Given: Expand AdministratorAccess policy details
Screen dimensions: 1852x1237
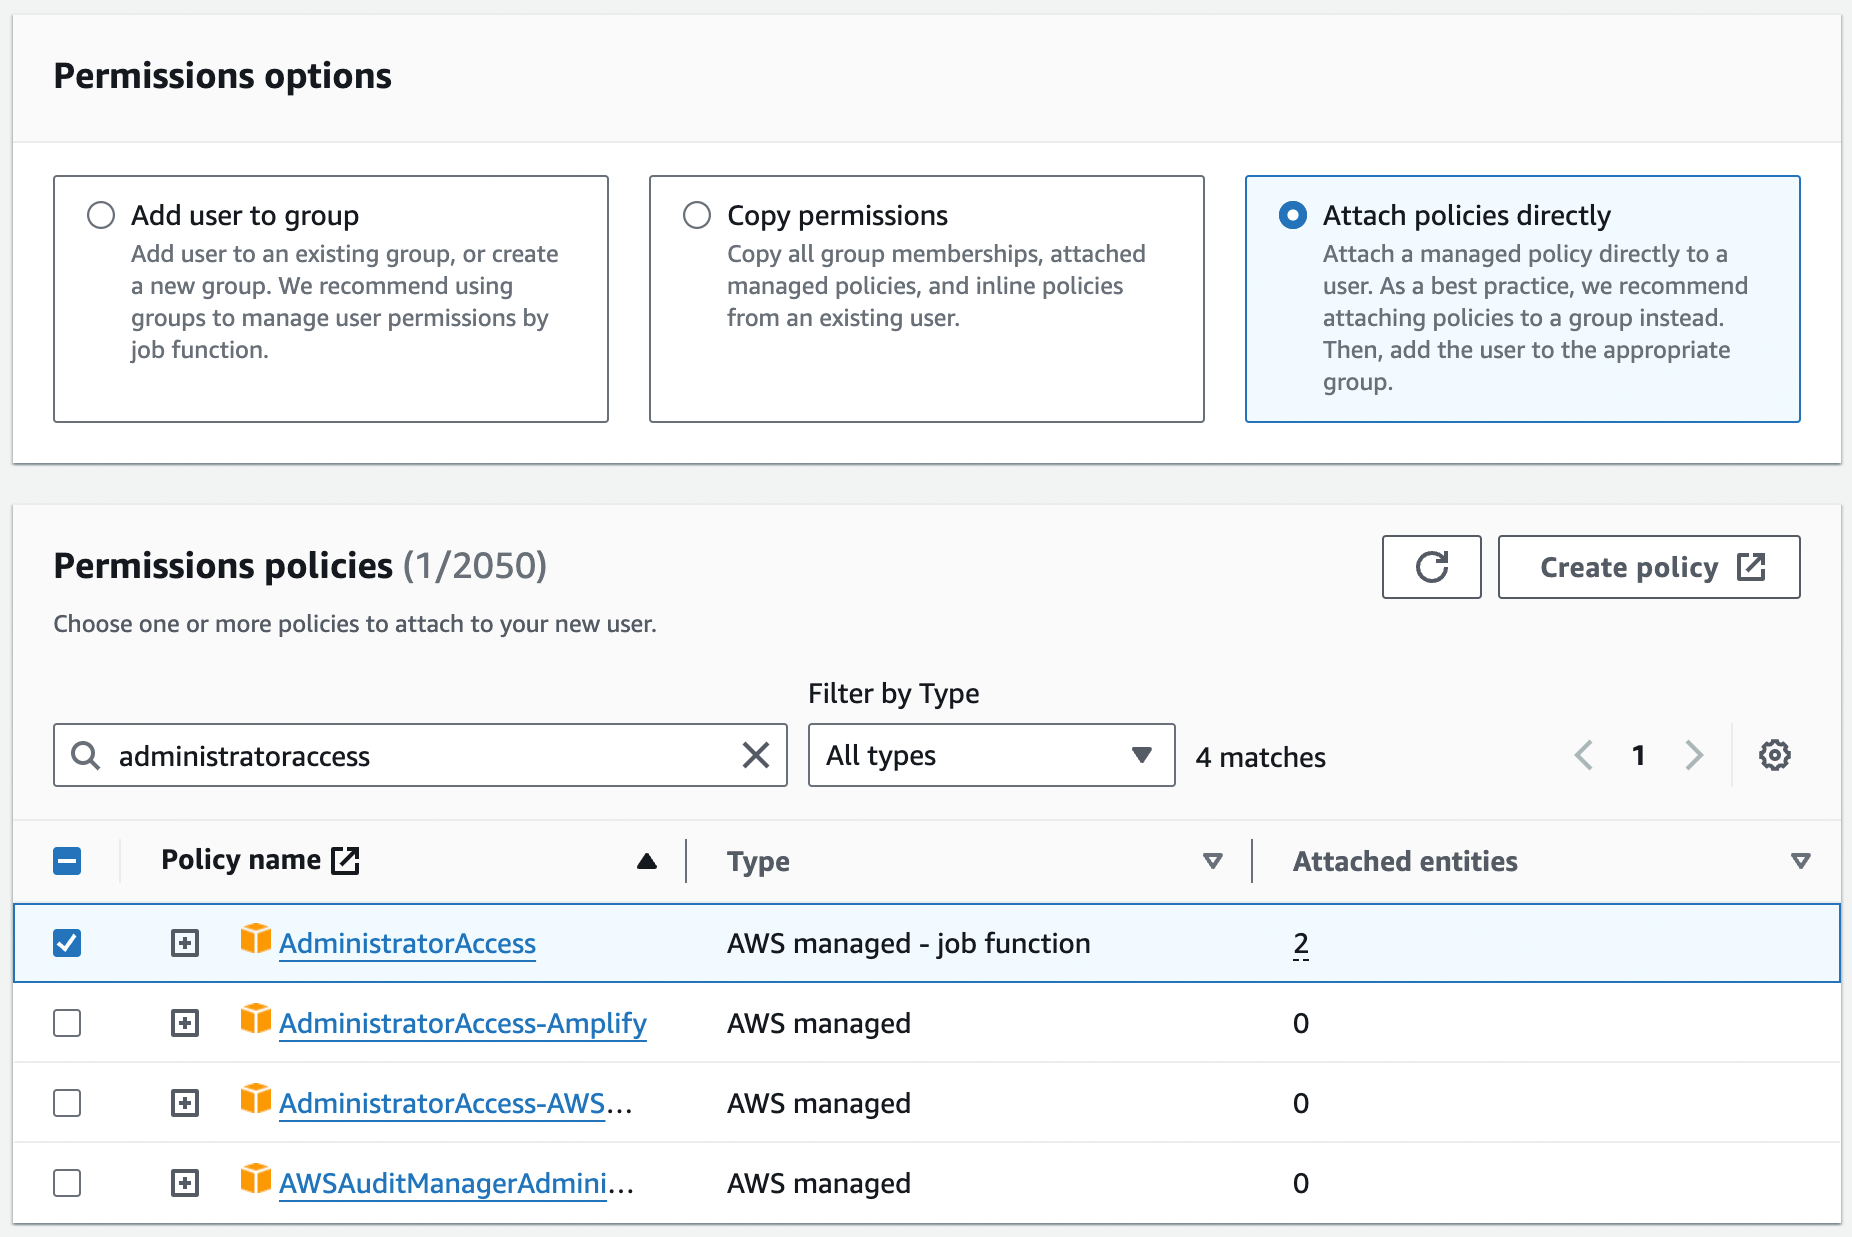Looking at the screenshot, I should click(x=185, y=943).
